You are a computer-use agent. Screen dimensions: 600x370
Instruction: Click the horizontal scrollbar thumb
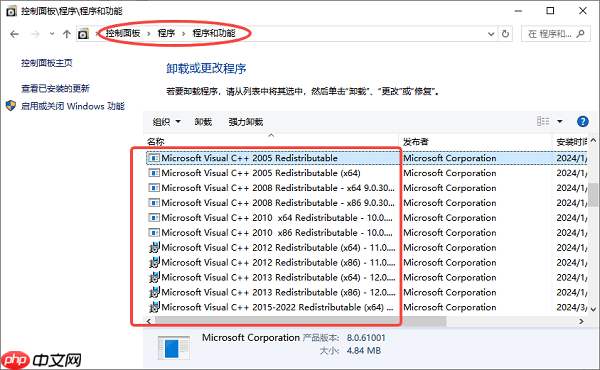click(x=300, y=321)
